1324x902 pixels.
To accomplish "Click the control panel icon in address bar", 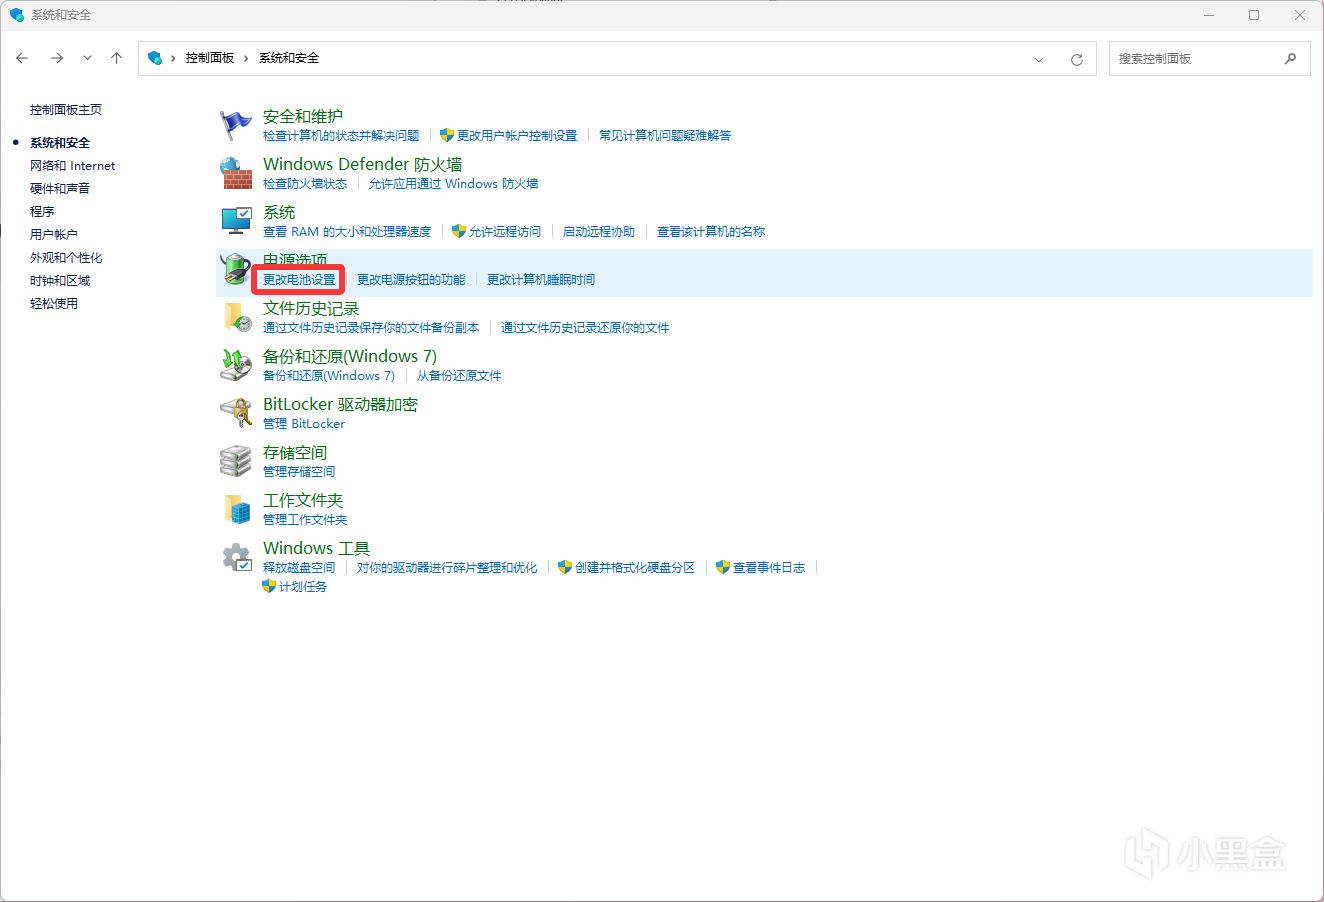I will (155, 58).
